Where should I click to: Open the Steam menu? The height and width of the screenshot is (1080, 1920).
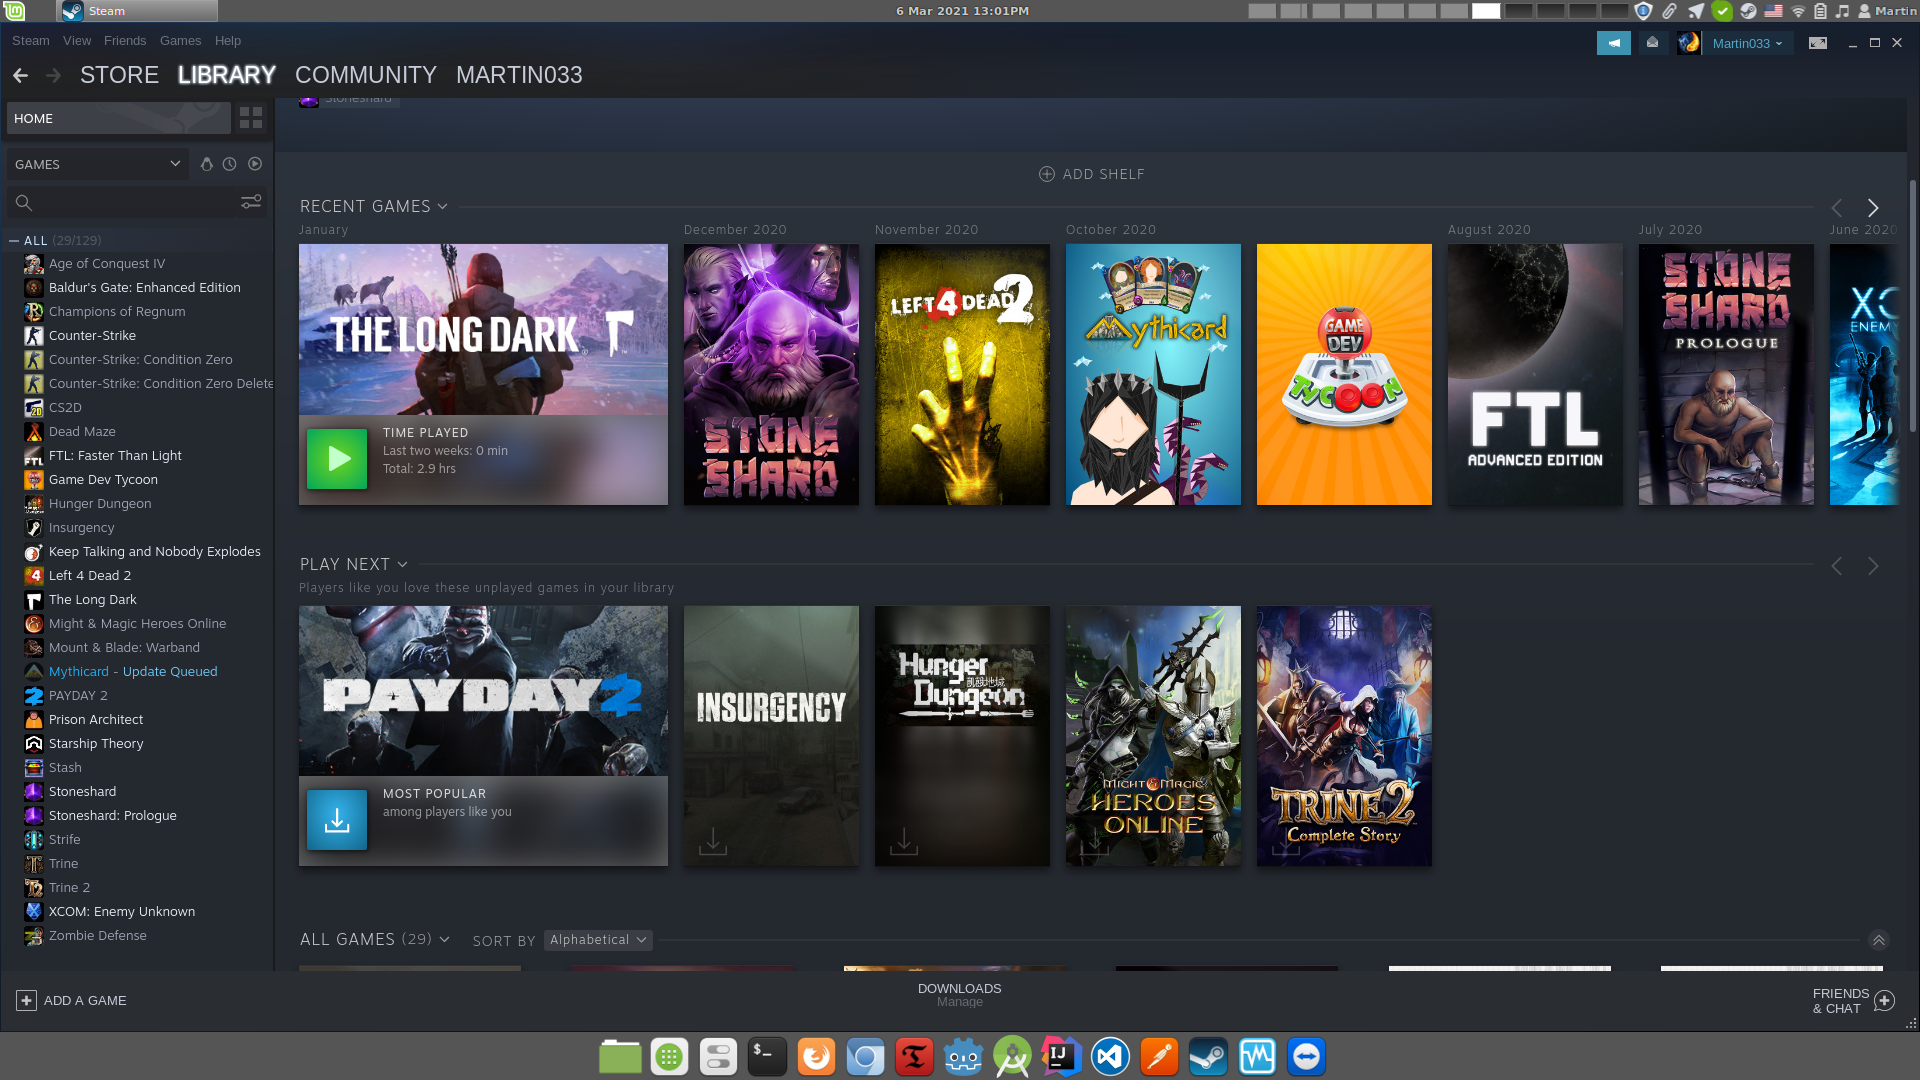pyautogui.click(x=30, y=41)
